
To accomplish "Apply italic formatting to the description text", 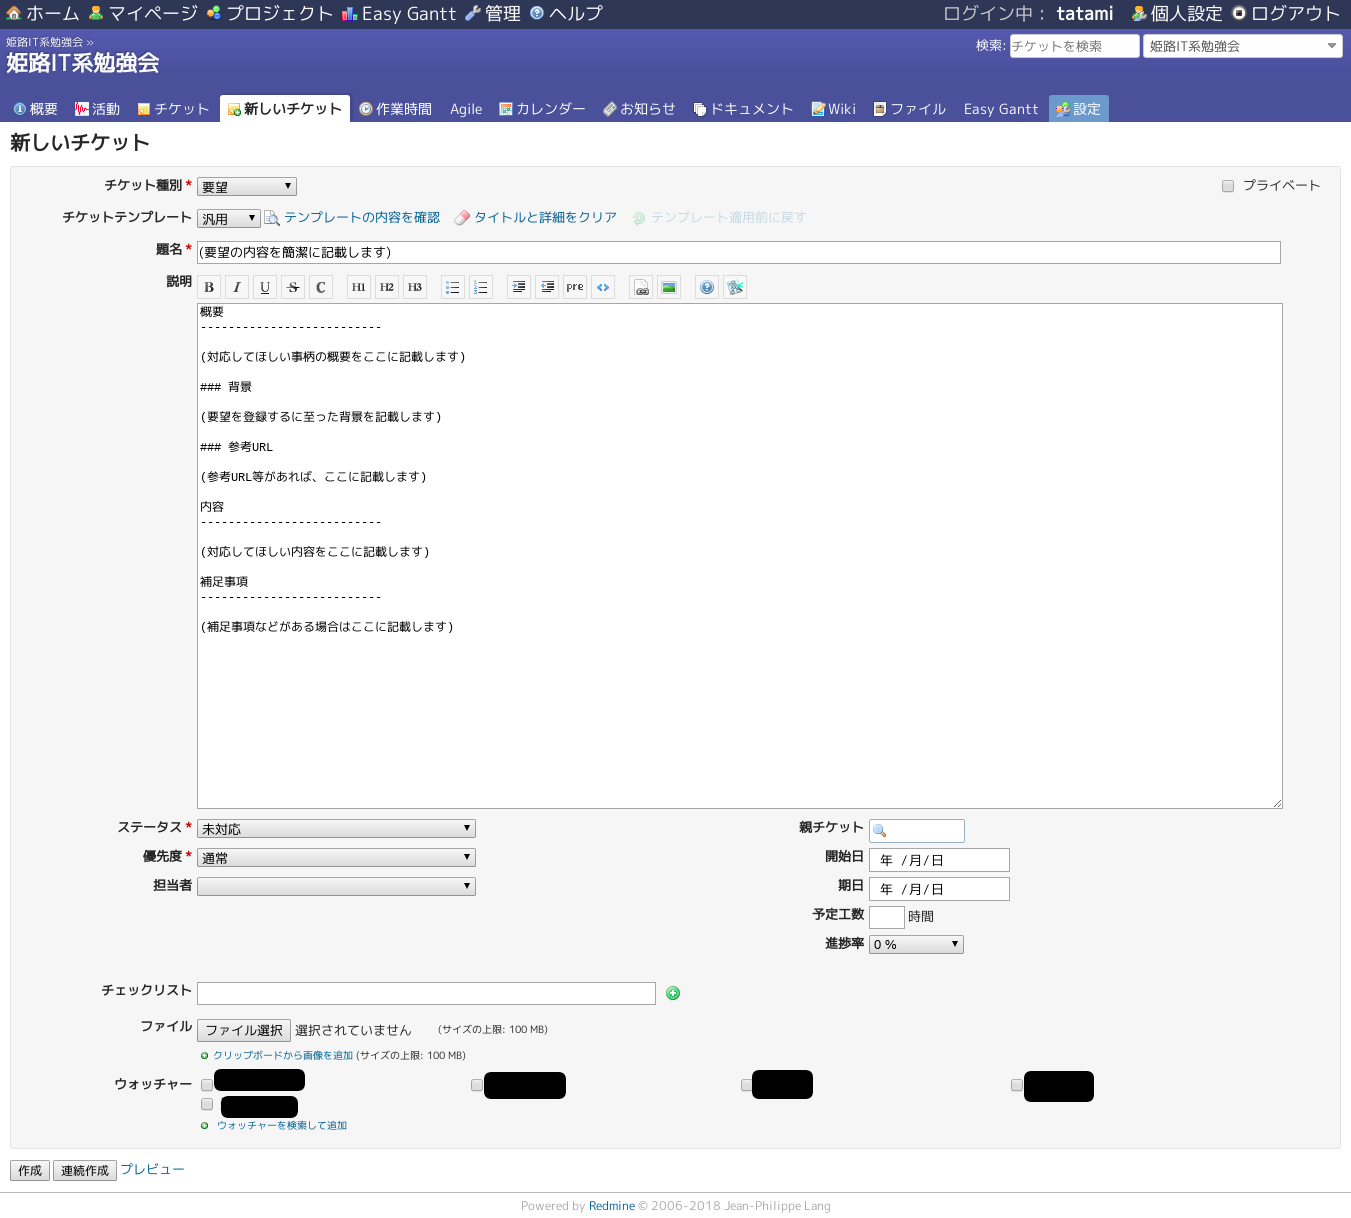I will coord(237,287).
